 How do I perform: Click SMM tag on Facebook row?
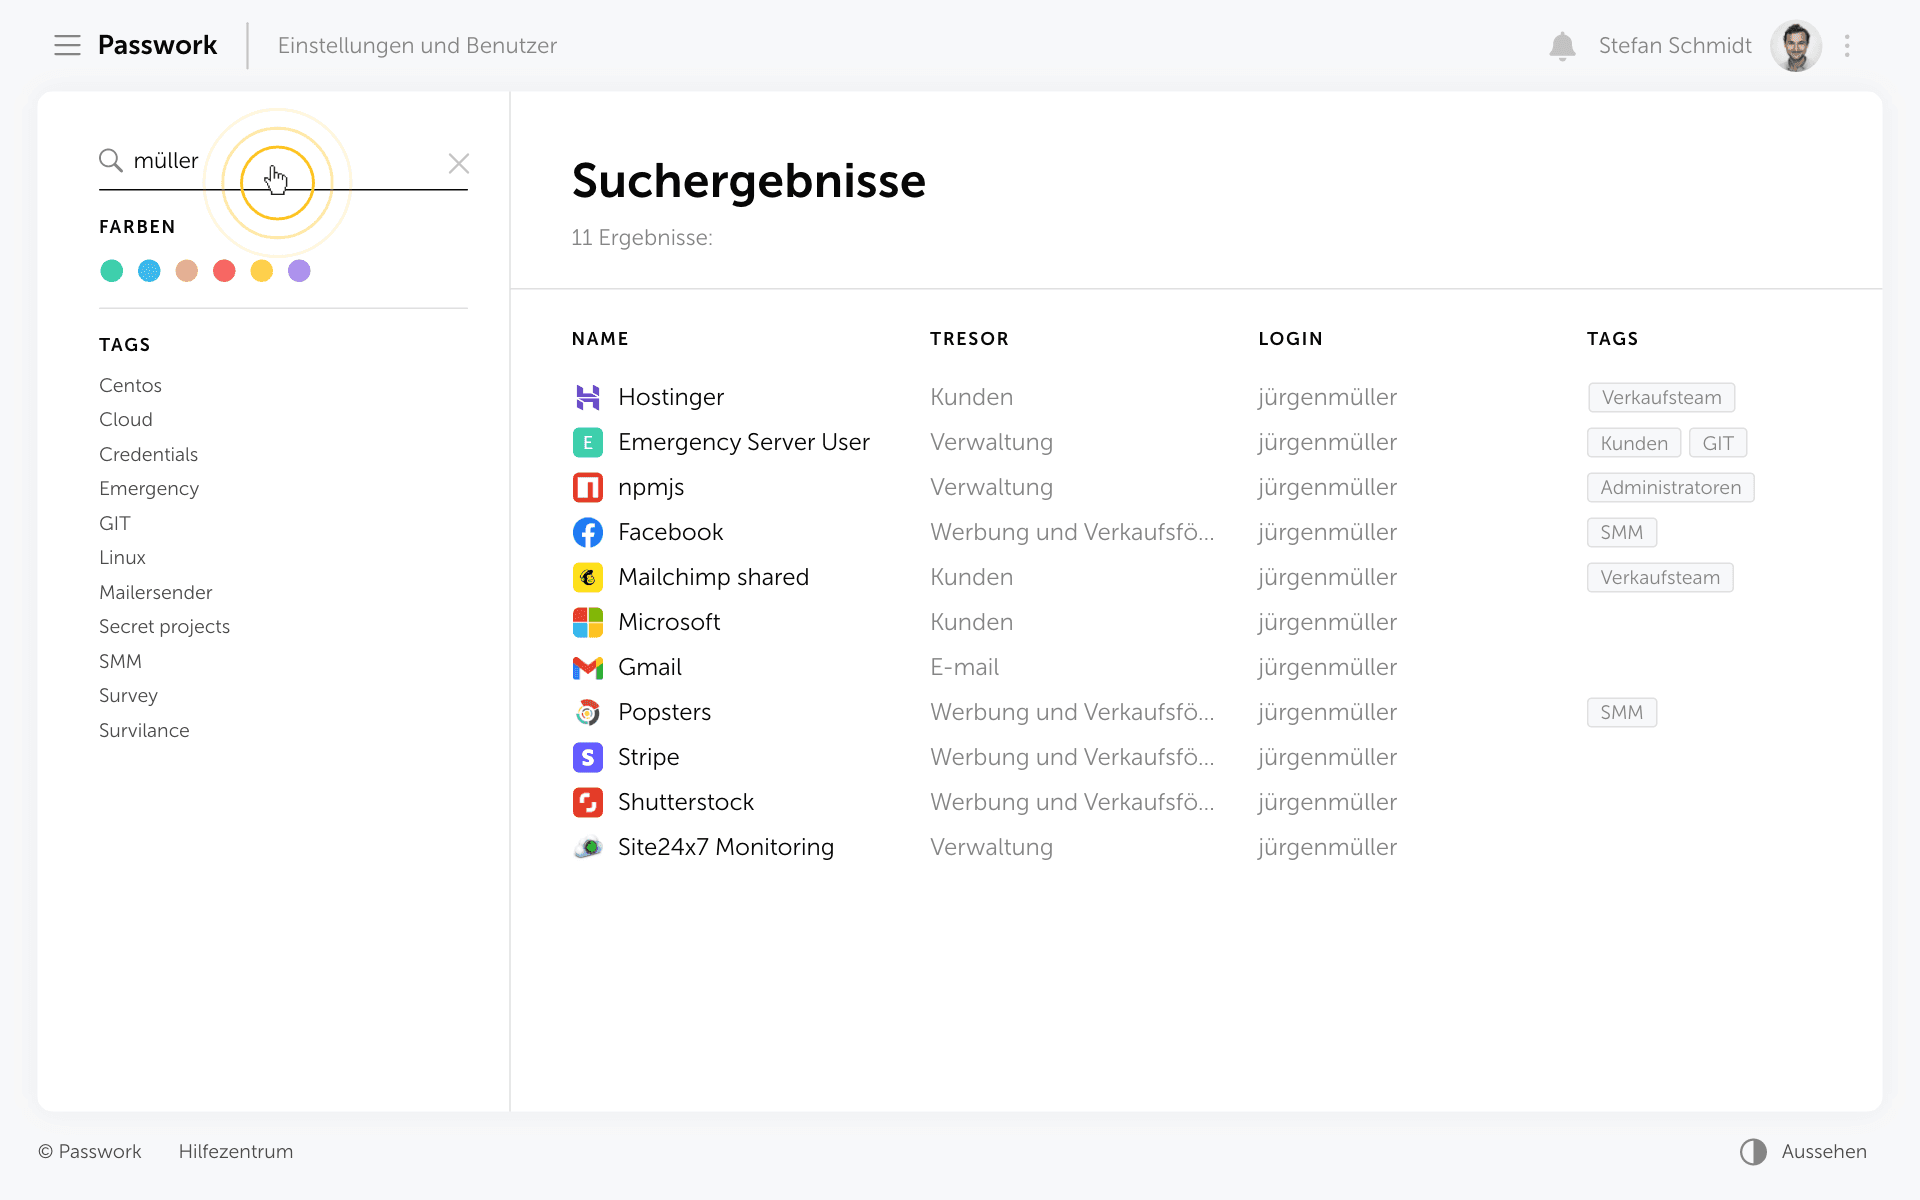(1621, 532)
